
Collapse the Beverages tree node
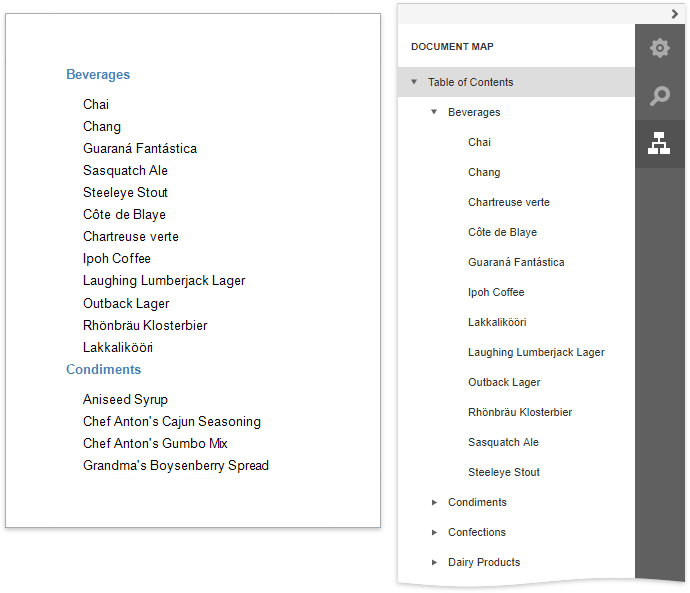(434, 112)
